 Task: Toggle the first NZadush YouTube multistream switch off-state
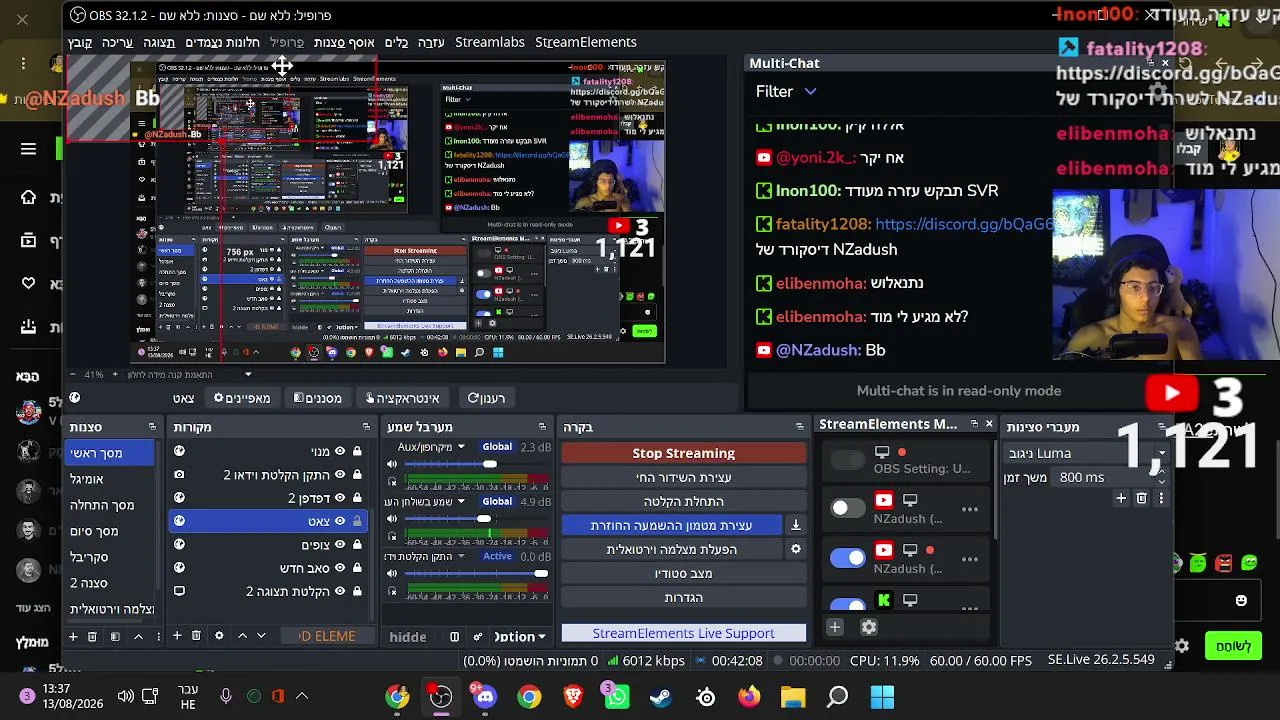click(x=847, y=508)
